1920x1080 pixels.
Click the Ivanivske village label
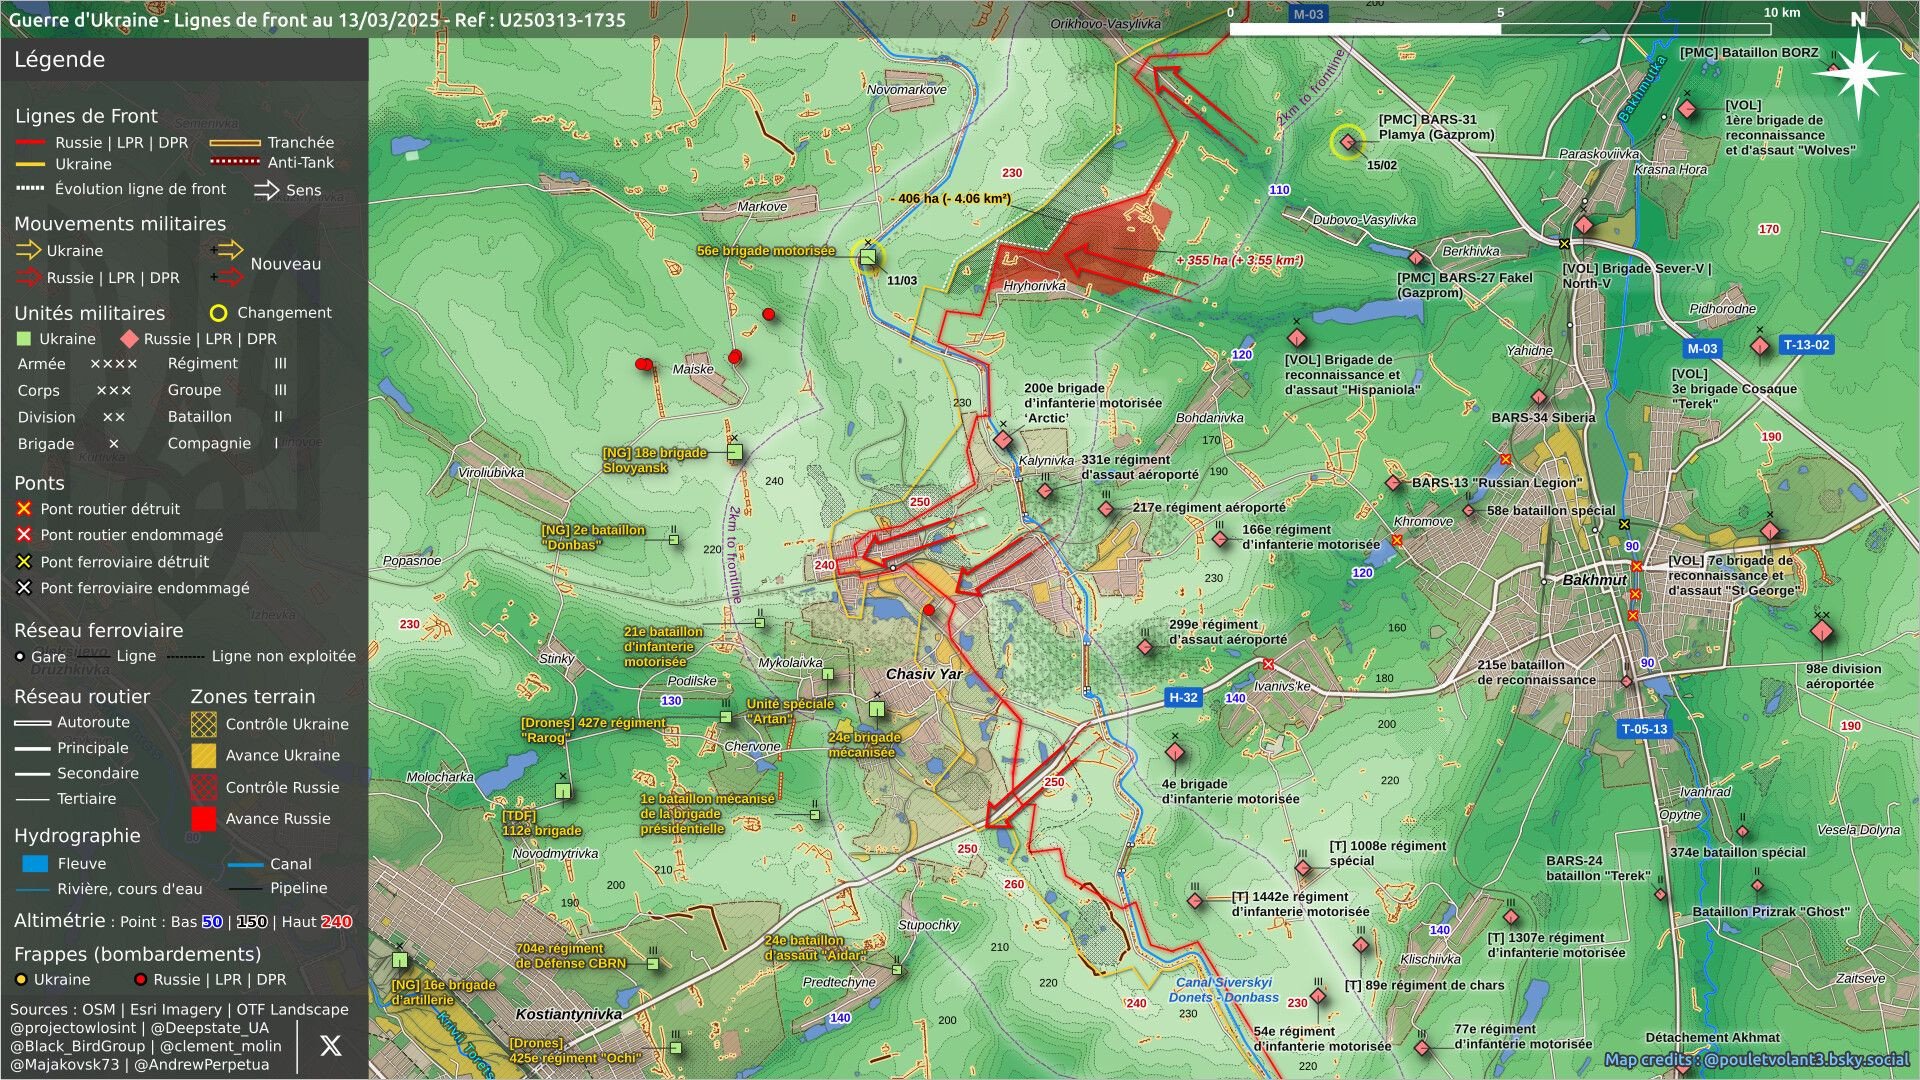pyautogui.click(x=1282, y=686)
